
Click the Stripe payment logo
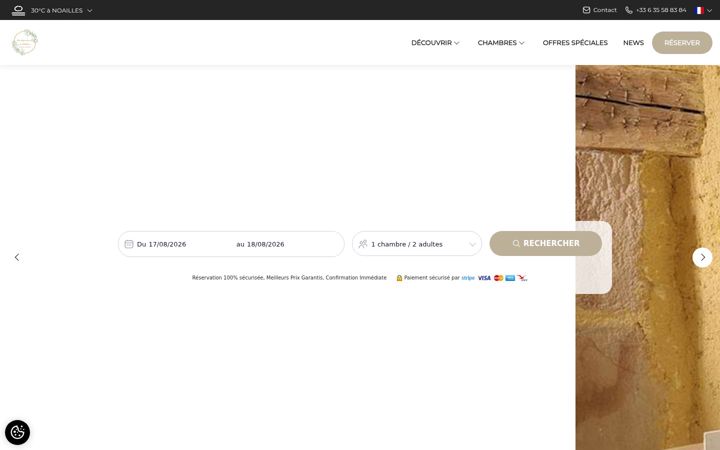coord(468,278)
